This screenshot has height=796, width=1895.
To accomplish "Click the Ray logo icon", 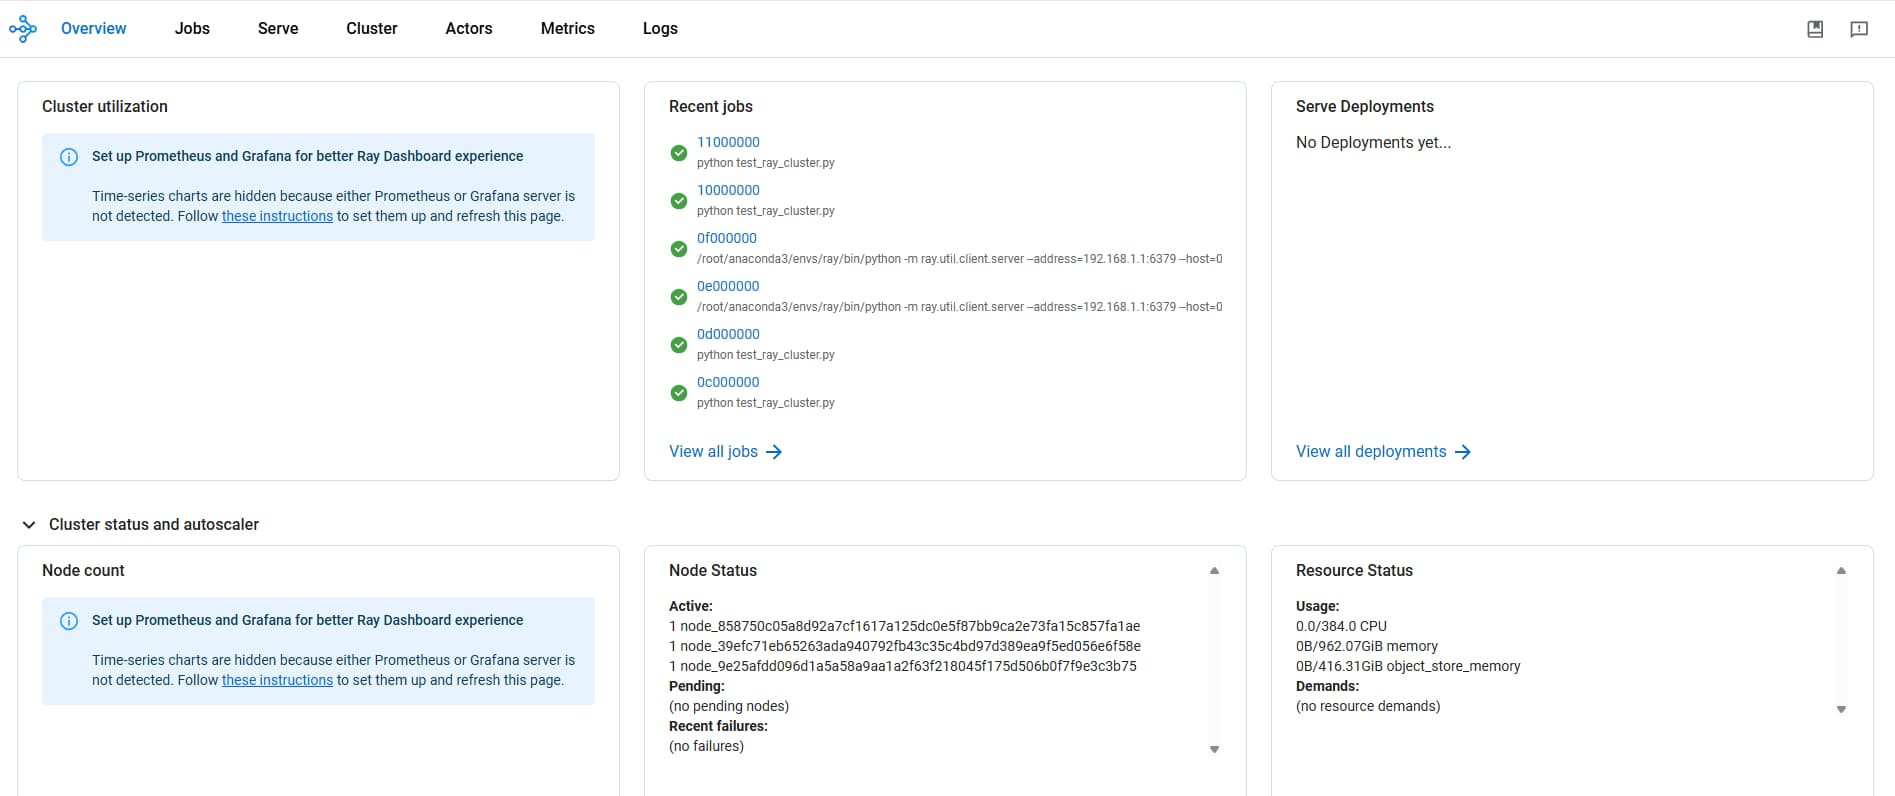I will click(x=23, y=29).
